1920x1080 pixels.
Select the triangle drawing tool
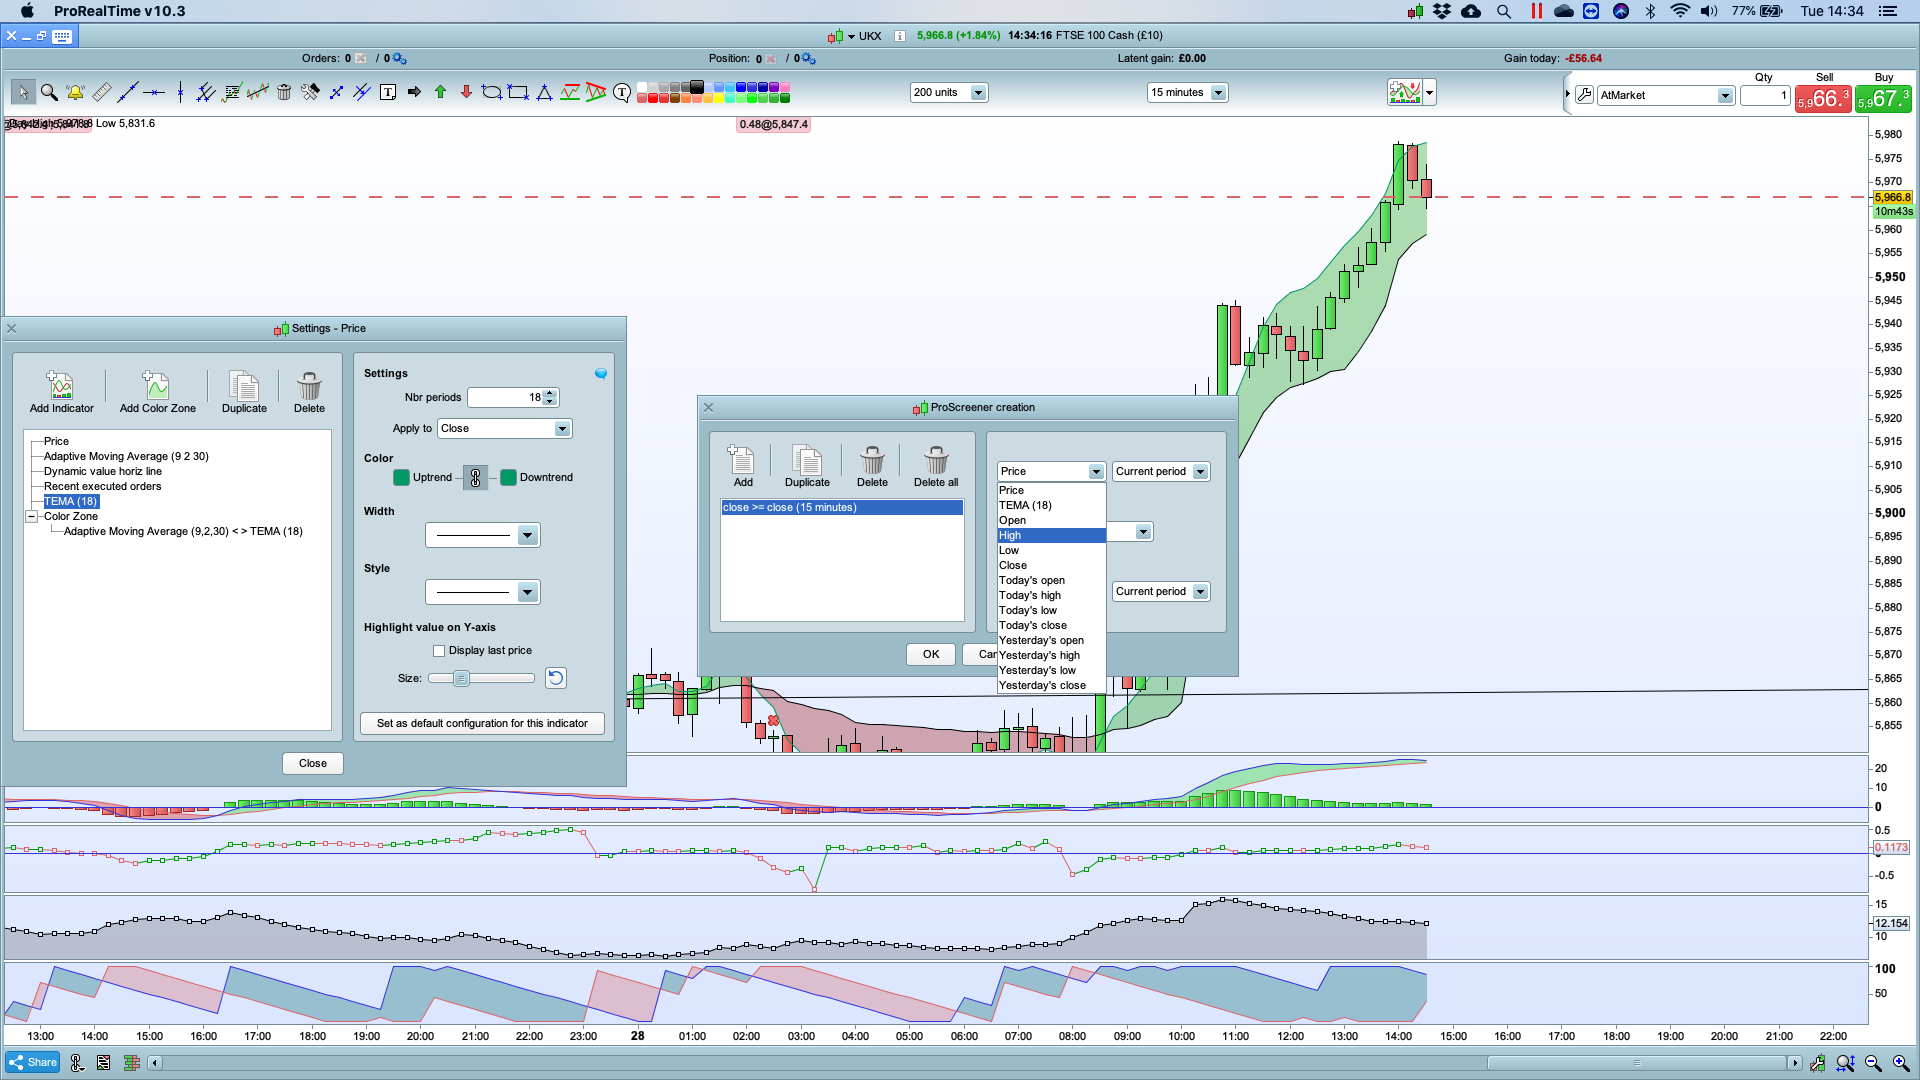coord(544,92)
